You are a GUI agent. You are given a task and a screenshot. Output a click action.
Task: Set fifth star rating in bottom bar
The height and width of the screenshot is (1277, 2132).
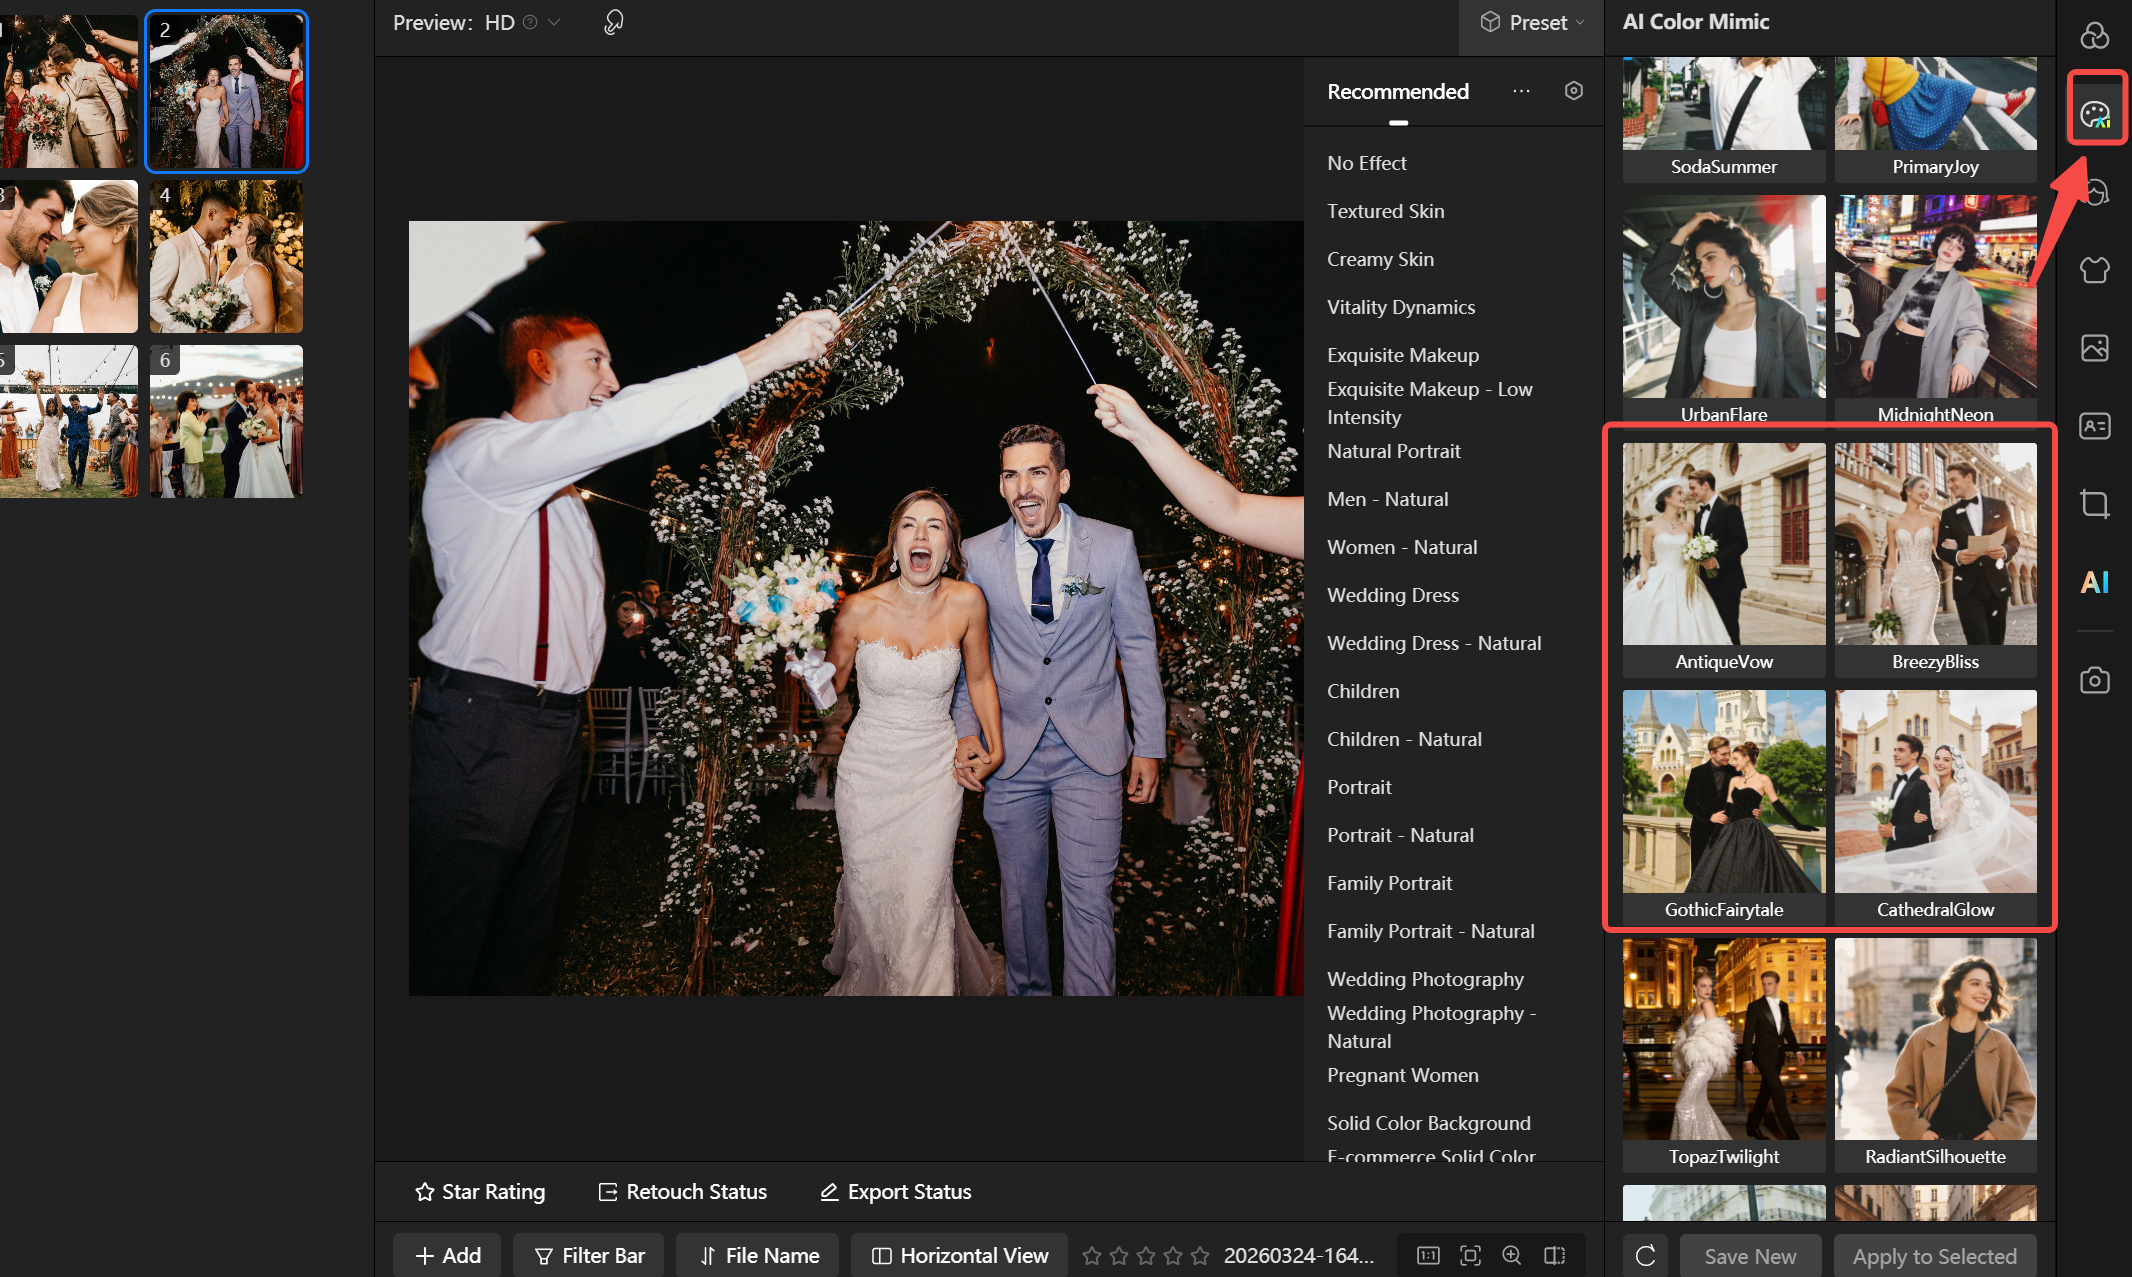tap(1200, 1255)
